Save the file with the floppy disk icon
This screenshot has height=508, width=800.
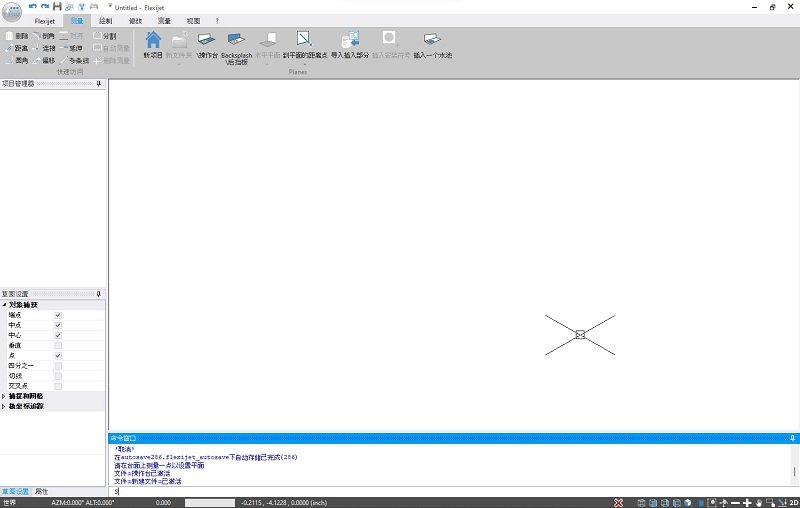(x=57, y=7)
